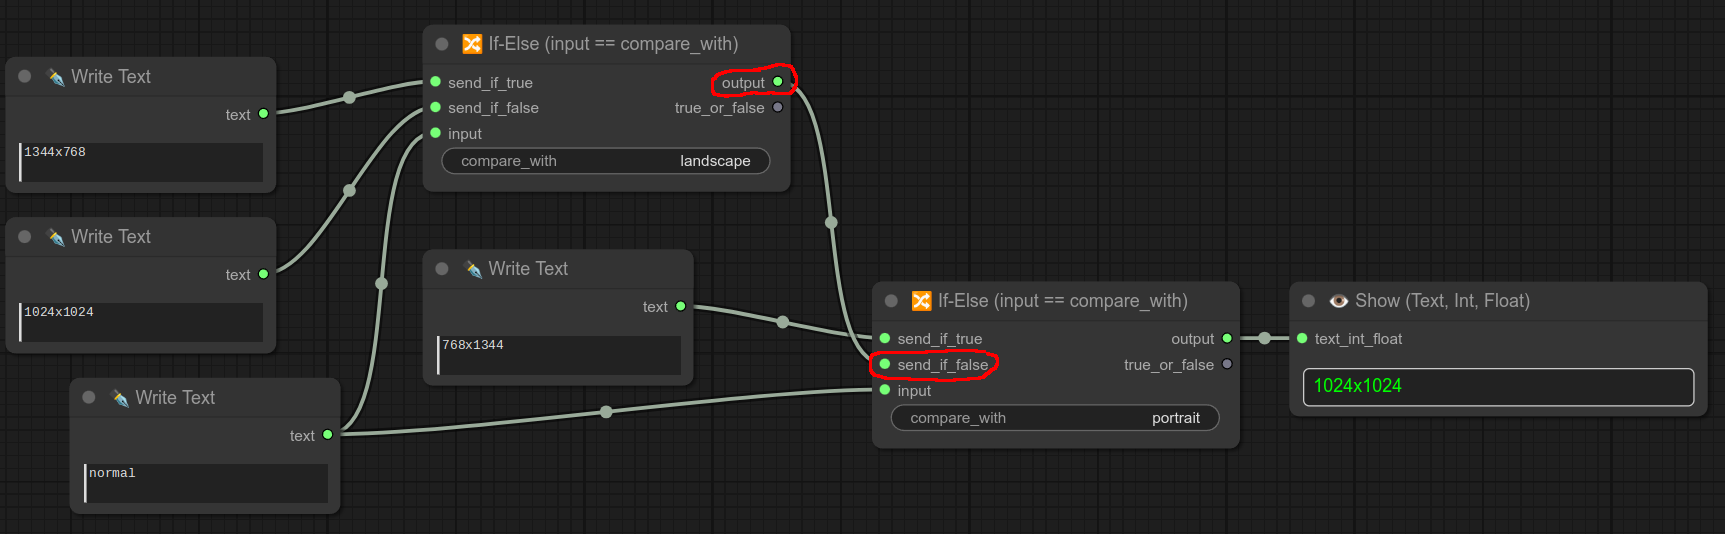Click the shuffle icon on the portrait If-Else node

click(x=921, y=301)
